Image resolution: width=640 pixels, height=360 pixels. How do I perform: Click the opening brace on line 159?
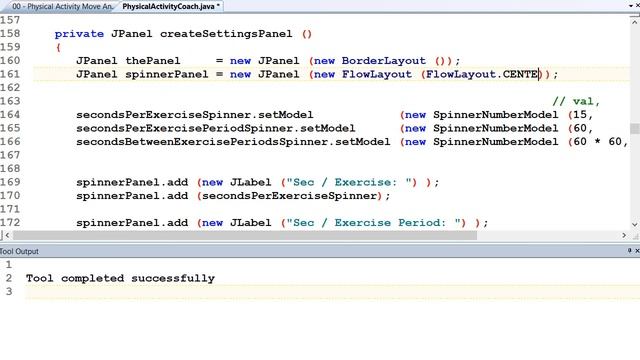pyautogui.click(x=58, y=47)
